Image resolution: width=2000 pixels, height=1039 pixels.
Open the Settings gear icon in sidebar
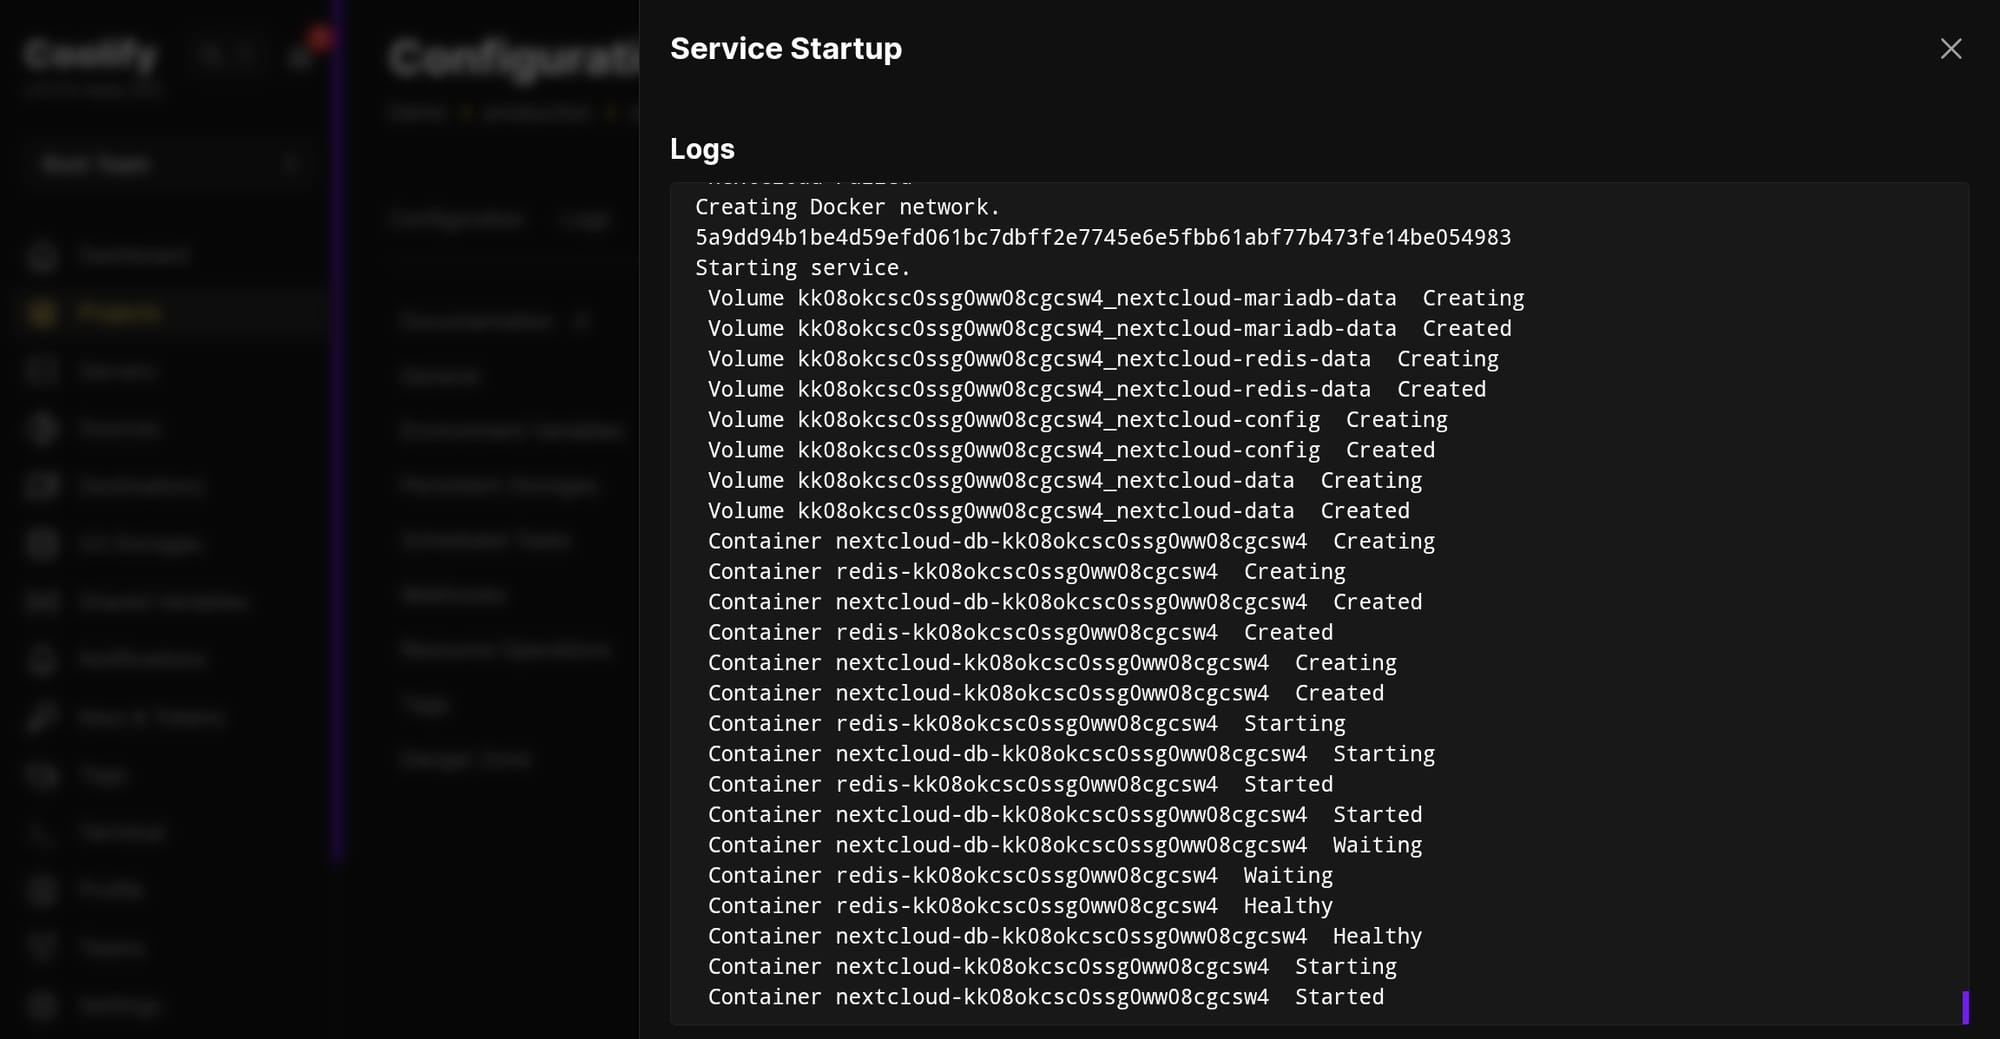coord(42,1005)
